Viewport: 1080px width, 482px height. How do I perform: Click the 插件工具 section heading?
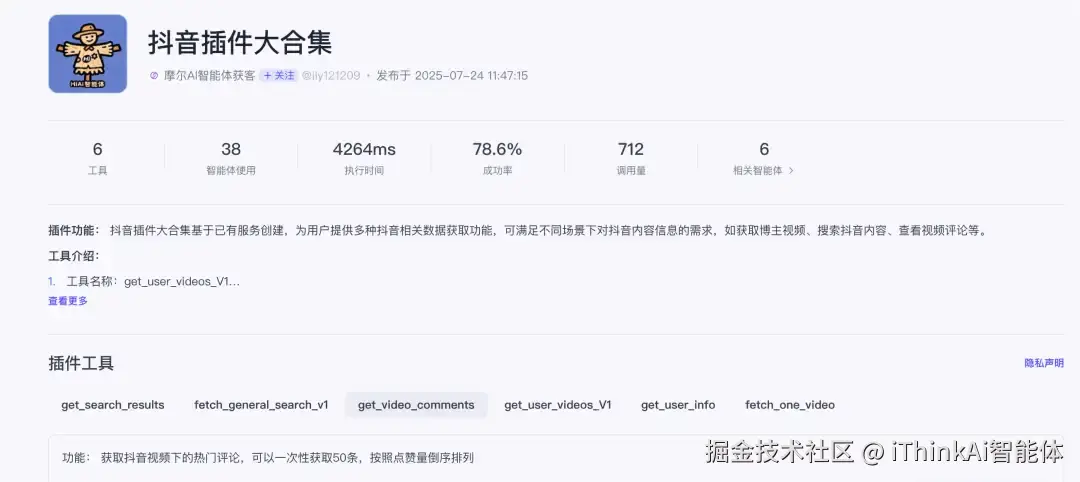tap(81, 364)
